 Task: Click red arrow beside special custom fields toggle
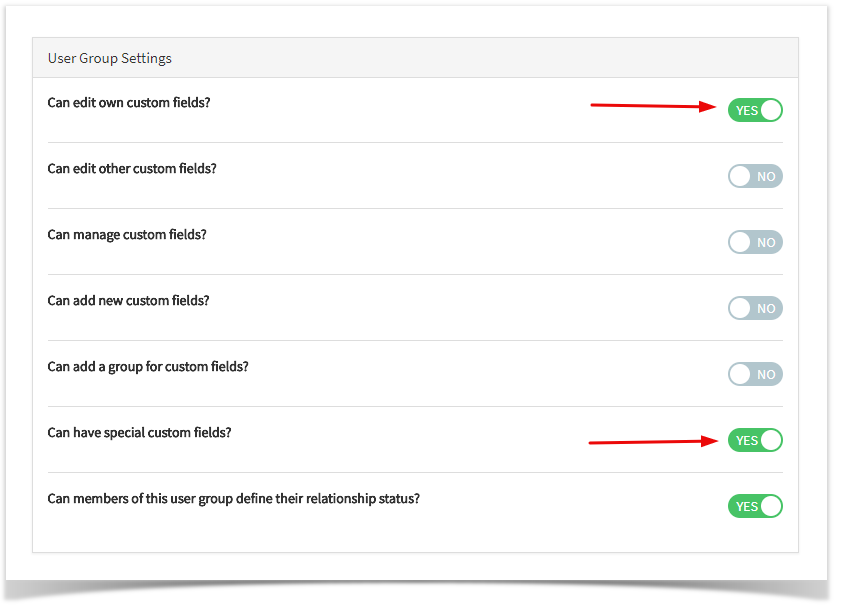653,442
